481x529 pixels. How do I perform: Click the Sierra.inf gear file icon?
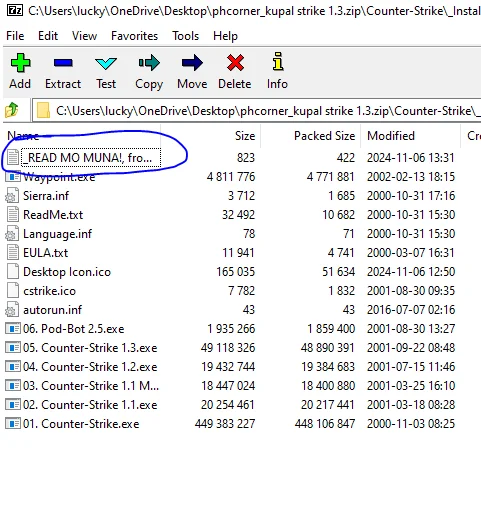pos(12,196)
